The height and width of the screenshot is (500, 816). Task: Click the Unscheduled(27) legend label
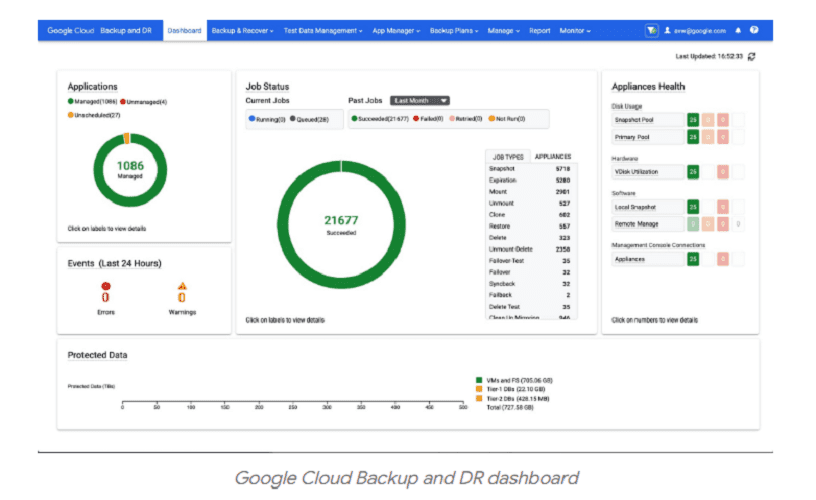[94, 115]
